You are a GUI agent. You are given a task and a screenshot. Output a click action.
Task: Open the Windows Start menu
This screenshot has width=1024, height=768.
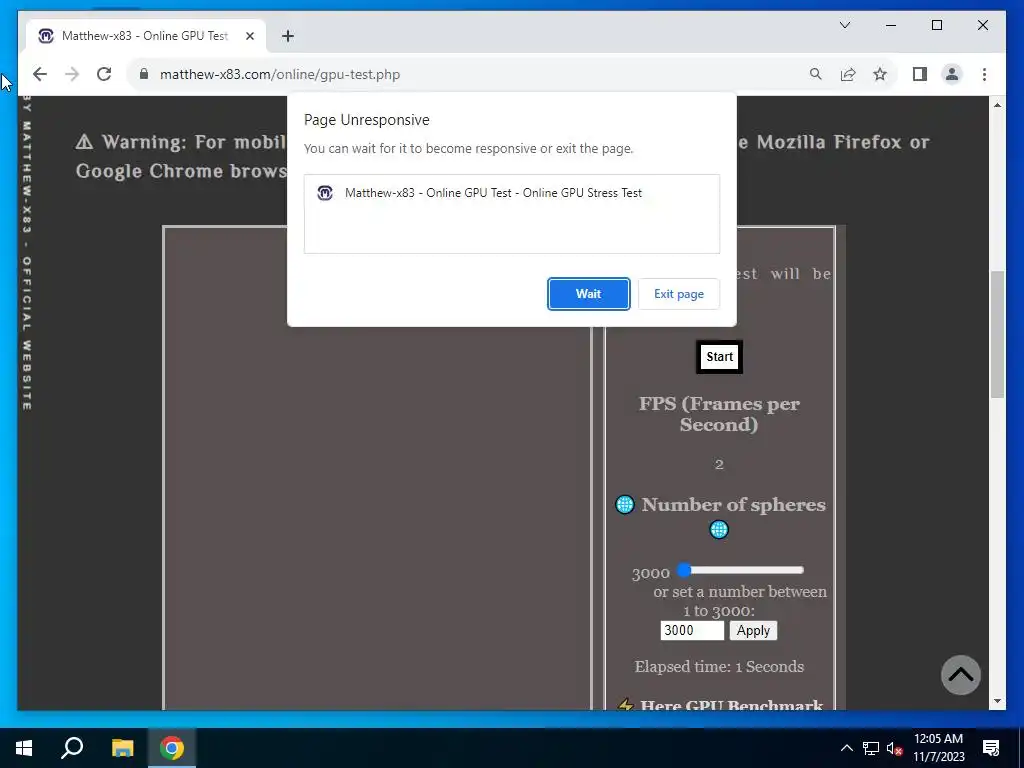(24, 748)
